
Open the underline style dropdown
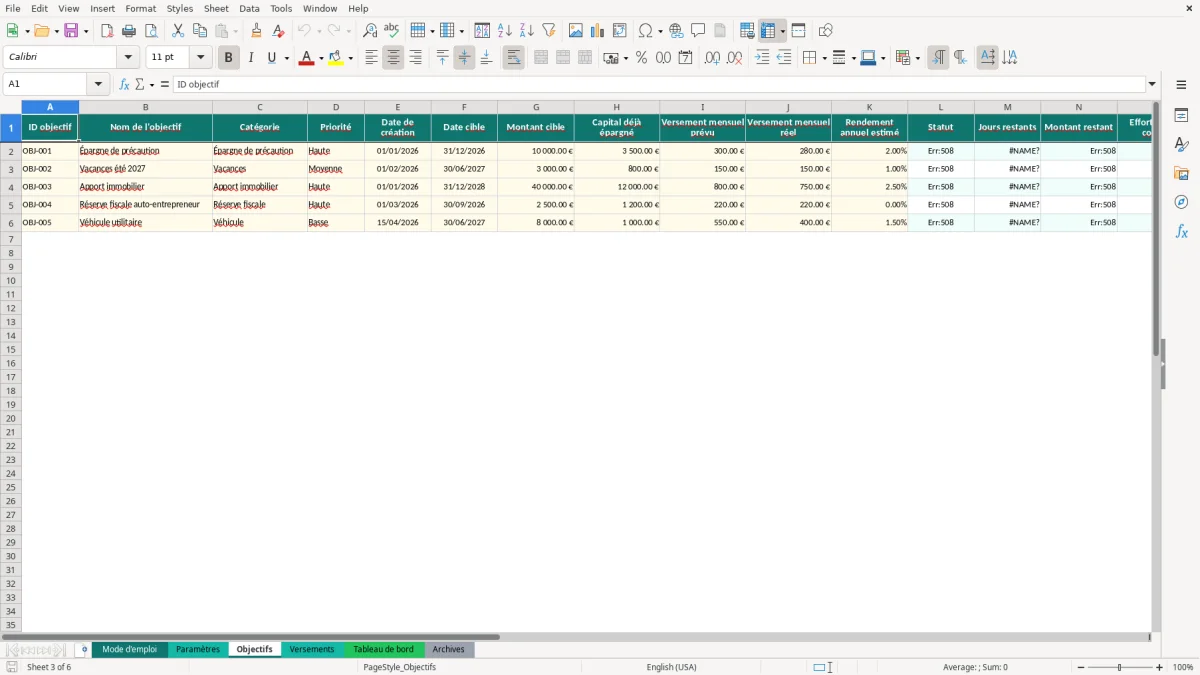click(287, 58)
